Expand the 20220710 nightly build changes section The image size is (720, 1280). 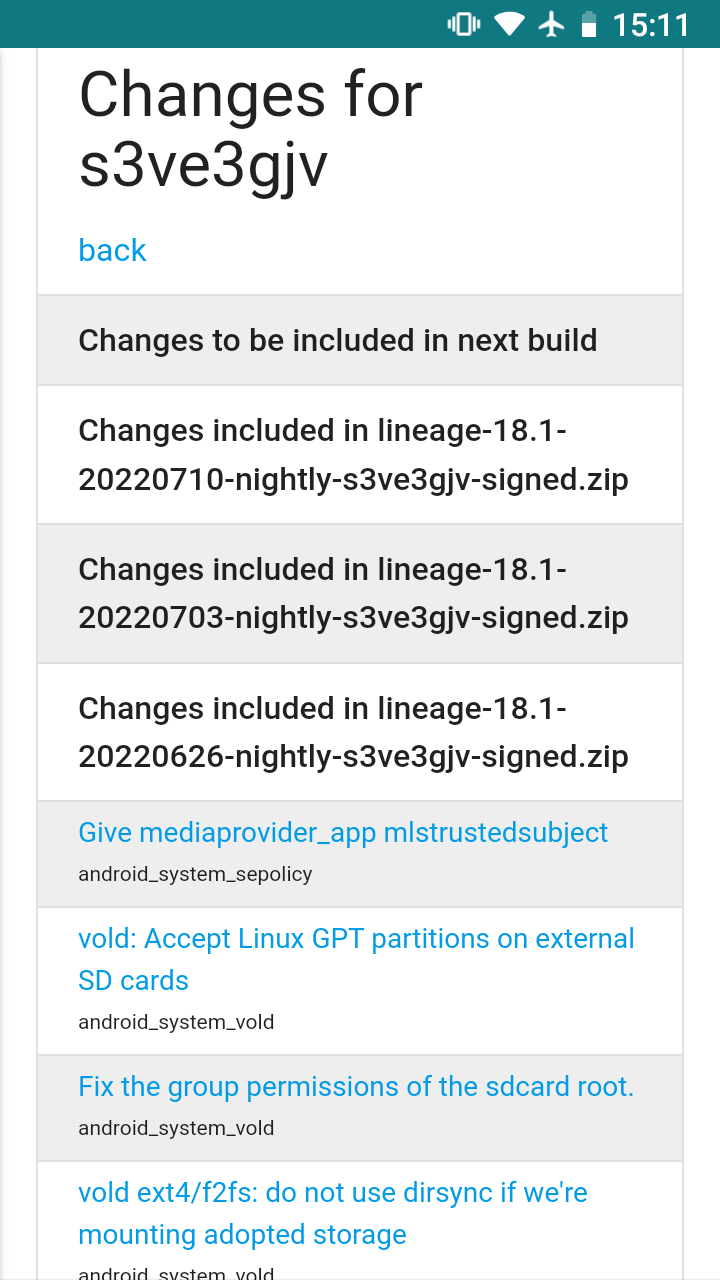click(x=353, y=455)
